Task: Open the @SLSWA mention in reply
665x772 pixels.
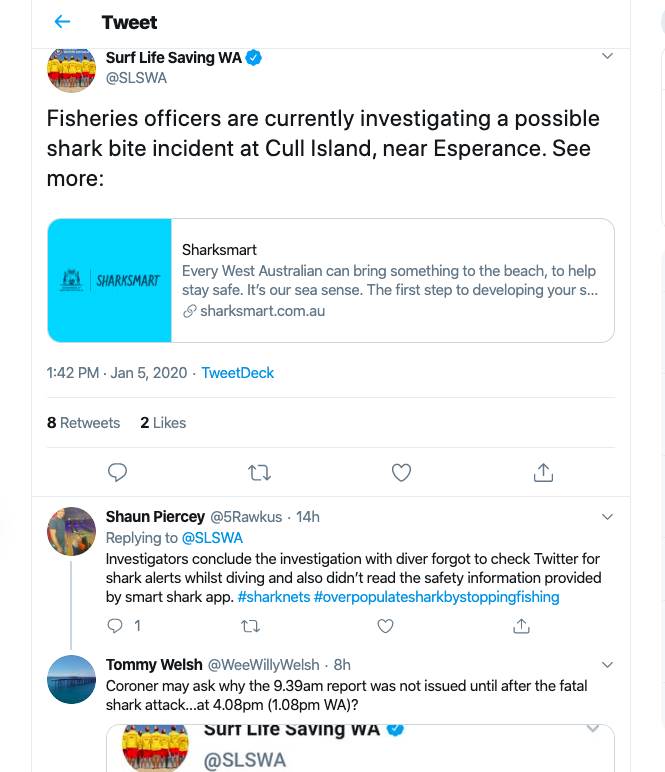Action: pos(212,538)
